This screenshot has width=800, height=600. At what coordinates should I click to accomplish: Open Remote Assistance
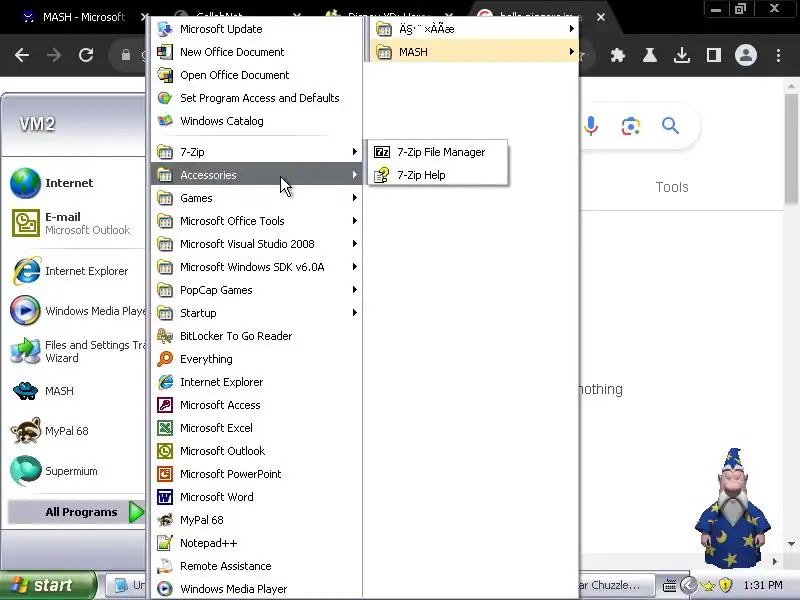[x=256, y=565]
